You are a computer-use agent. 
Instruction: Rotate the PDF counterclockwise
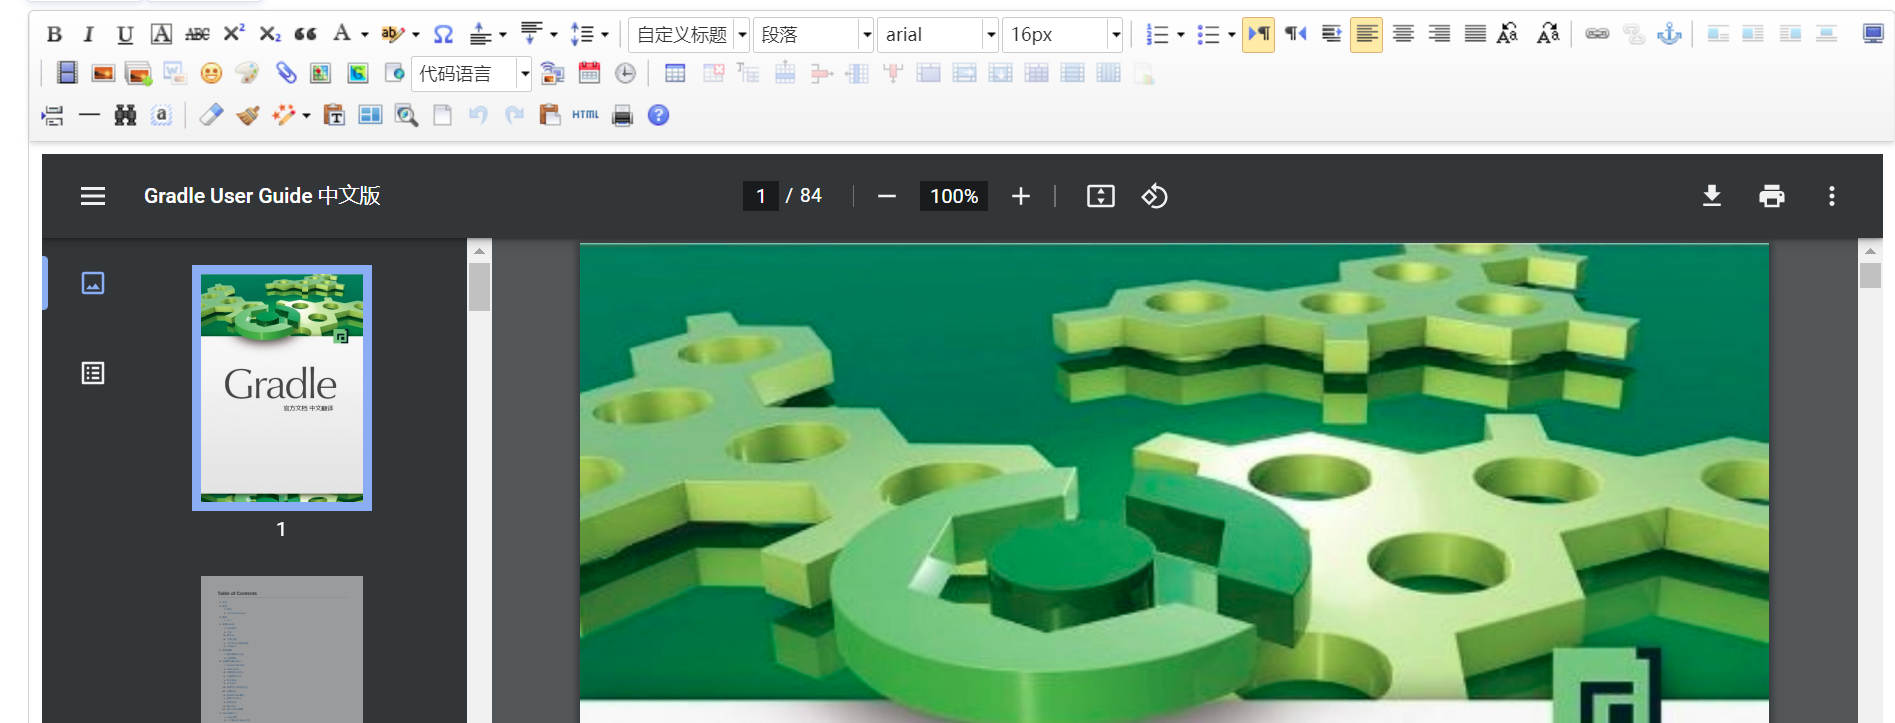tap(1154, 196)
